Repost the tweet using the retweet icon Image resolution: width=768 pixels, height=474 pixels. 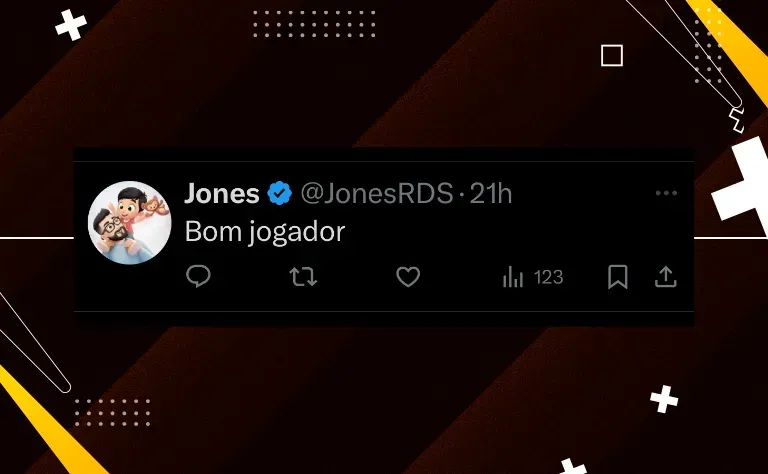click(x=303, y=277)
